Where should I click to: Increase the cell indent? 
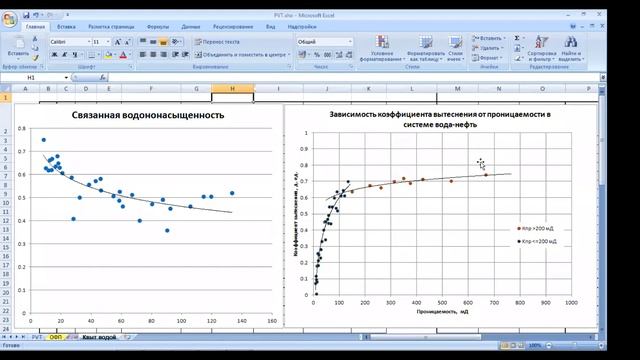(x=185, y=54)
